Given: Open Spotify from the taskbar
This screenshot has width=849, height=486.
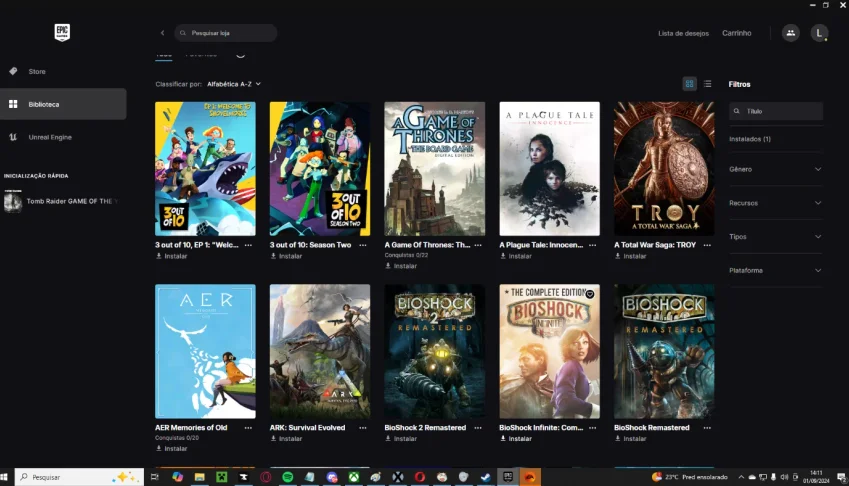Looking at the screenshot, I should (288, 477).
